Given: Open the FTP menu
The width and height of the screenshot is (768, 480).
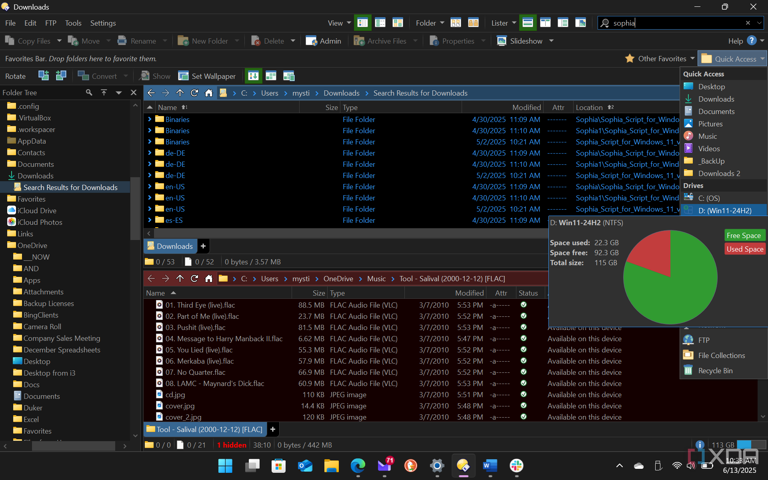Looking at the screenshot, I should [51, 23].
